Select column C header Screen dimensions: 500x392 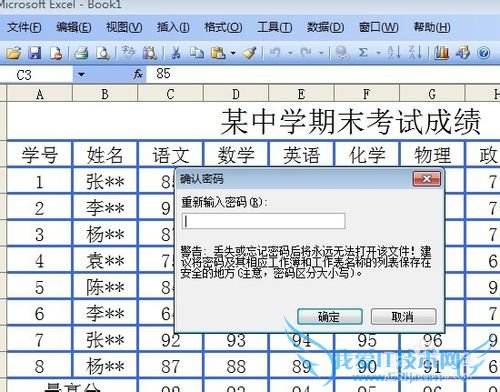tap(170, 94)
